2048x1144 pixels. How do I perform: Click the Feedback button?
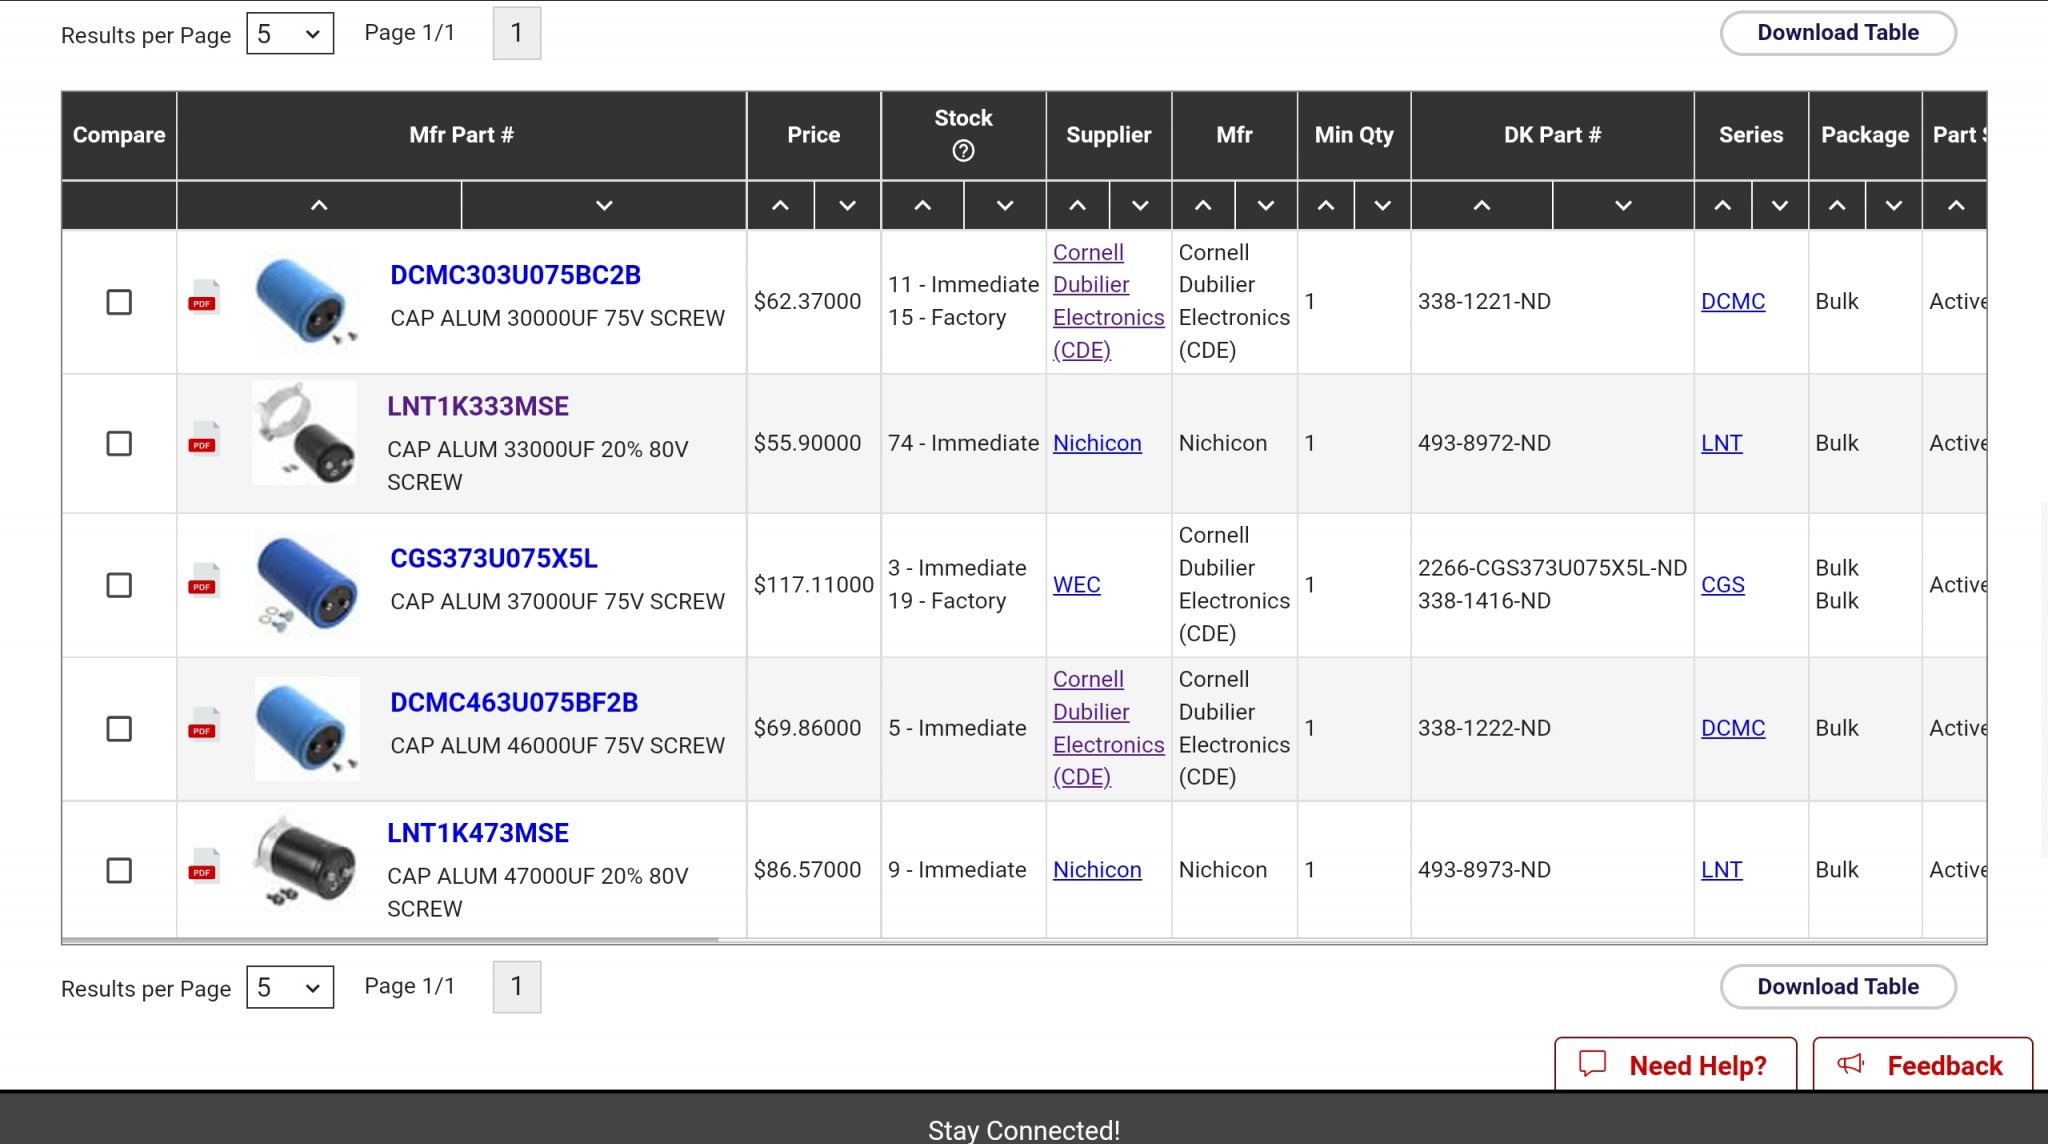point(1922,1065)
